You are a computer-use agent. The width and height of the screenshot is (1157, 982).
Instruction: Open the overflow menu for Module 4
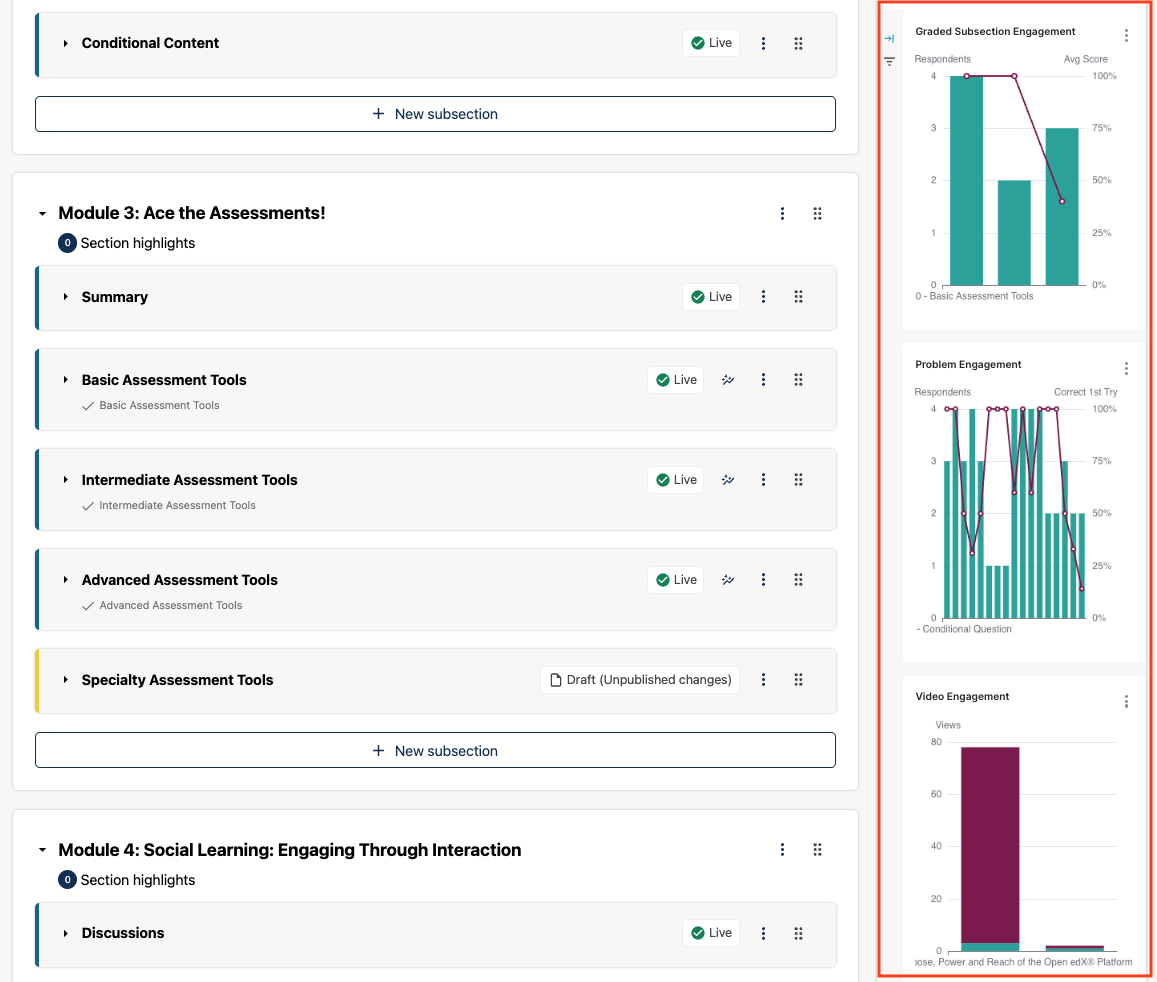point(782,849)
